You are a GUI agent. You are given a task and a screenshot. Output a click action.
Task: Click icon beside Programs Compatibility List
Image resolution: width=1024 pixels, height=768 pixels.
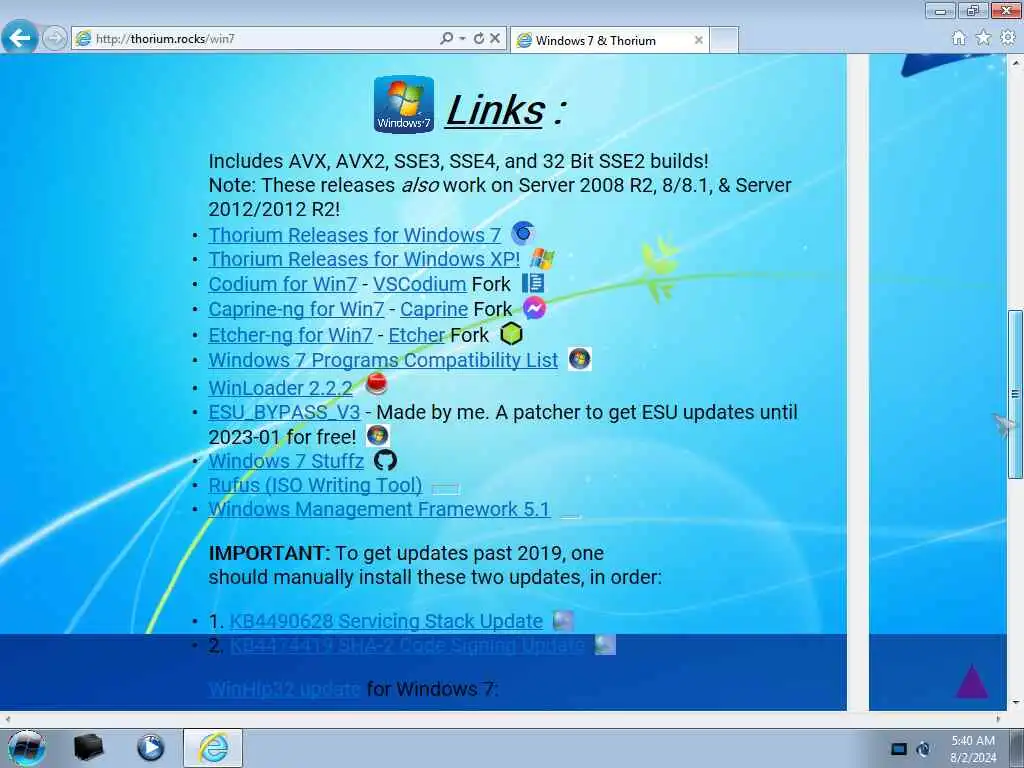(579, 359)
